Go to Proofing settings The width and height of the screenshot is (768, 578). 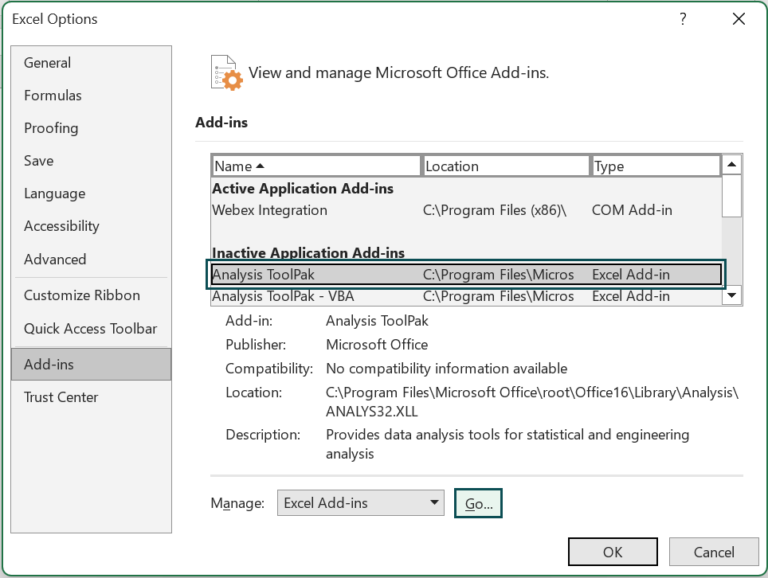click(x=91, y=128)
